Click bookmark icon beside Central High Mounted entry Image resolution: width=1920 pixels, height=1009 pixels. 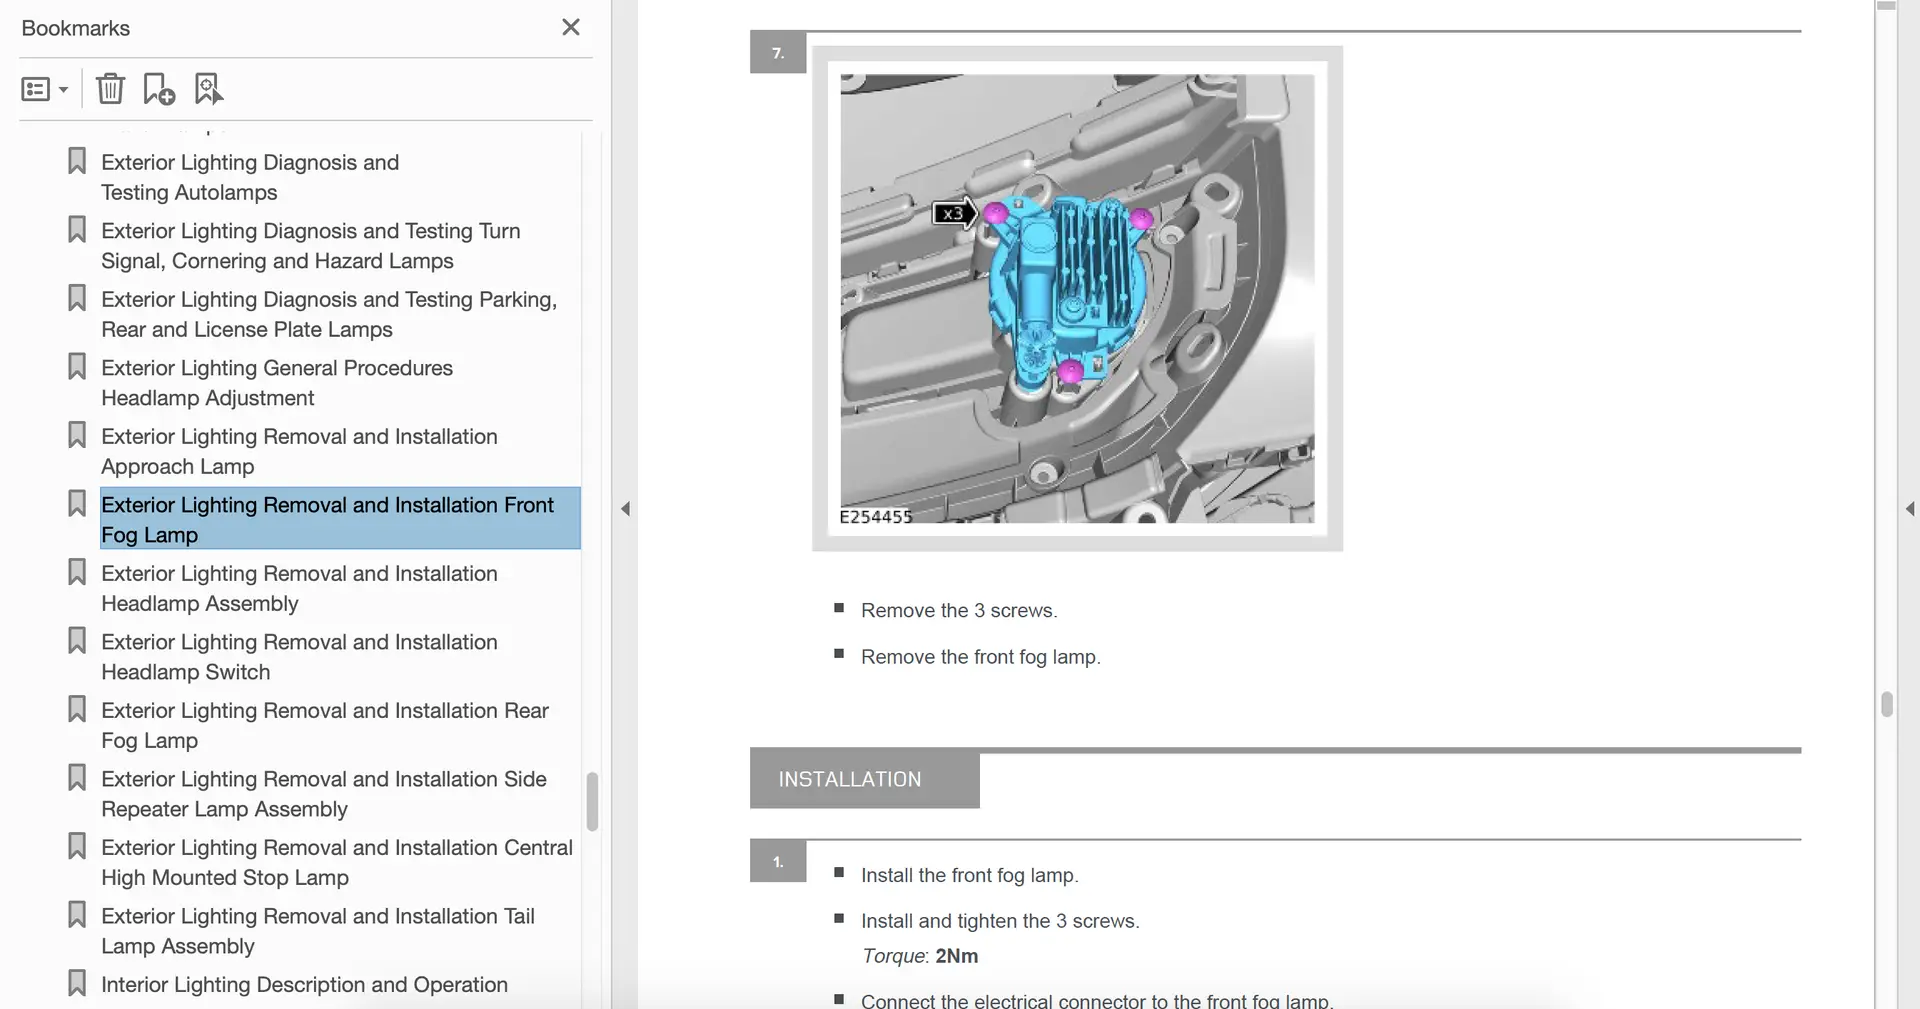[77, 846]
